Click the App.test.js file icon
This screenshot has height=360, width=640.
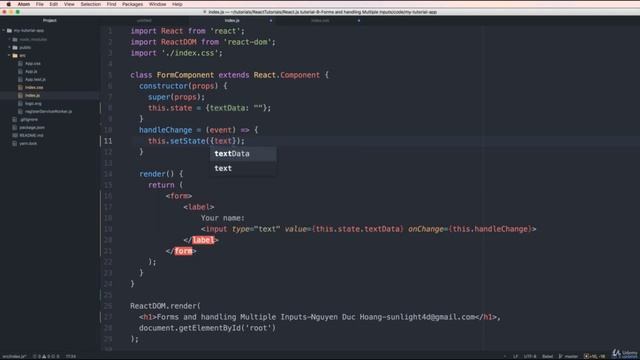20,80
